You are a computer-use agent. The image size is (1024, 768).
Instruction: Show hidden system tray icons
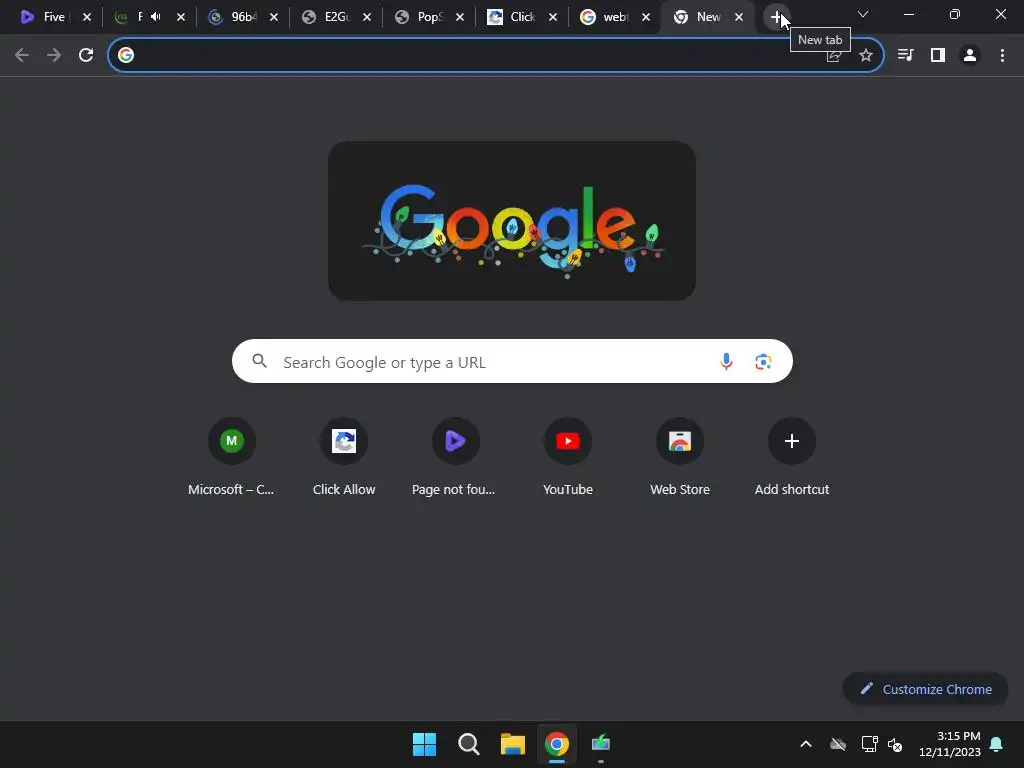pyautogui.click(x=806, y=744)
